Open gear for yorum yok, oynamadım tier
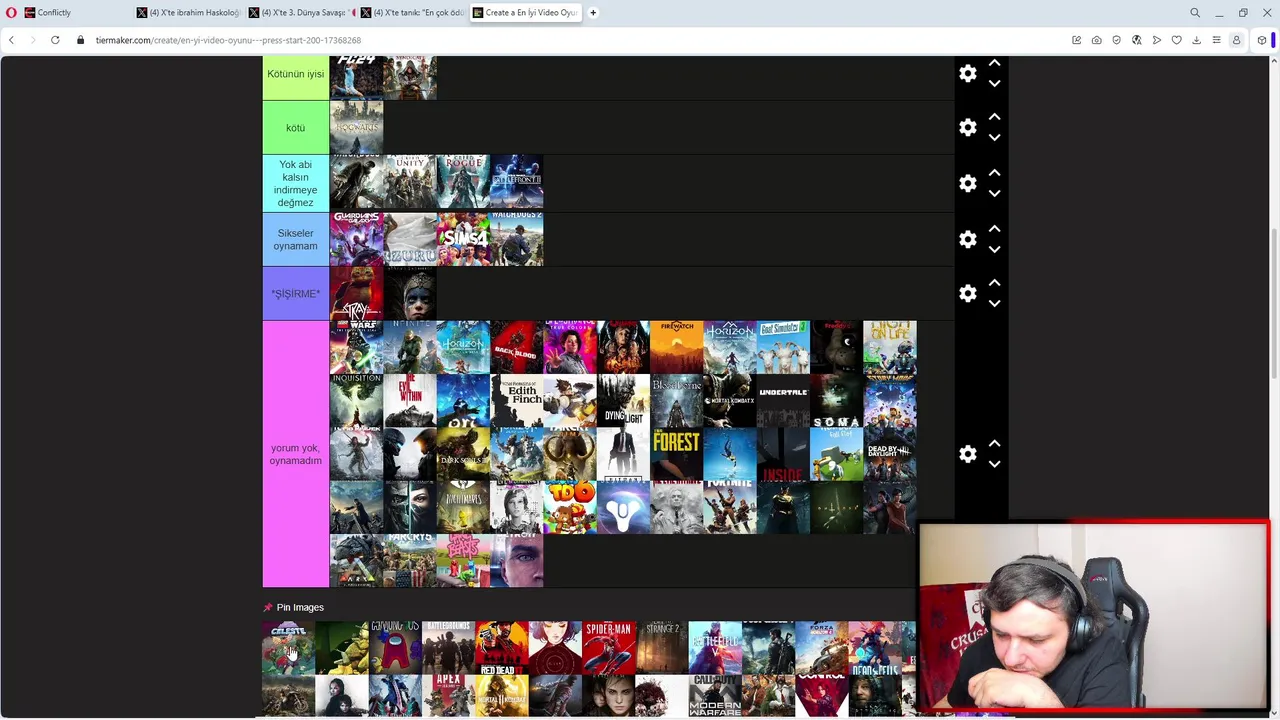Image resolution: width=1280 pixels, height=720 pixels. coord(967,454)
